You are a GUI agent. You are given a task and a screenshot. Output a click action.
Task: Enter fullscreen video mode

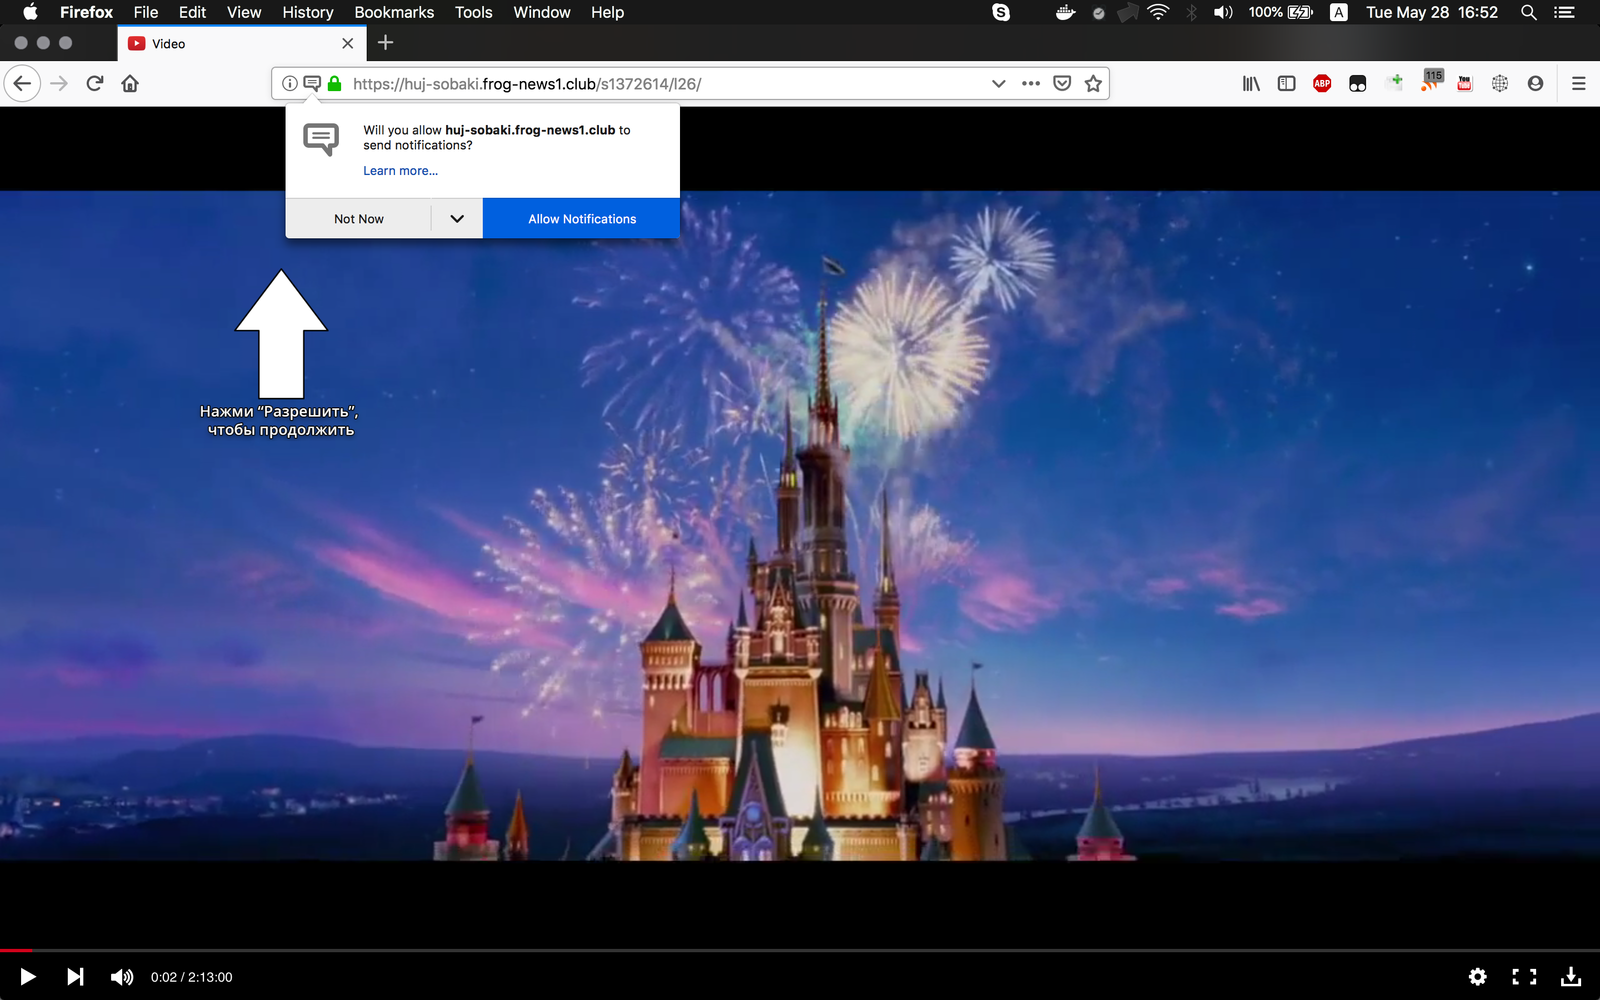[x=1524, y=977]
